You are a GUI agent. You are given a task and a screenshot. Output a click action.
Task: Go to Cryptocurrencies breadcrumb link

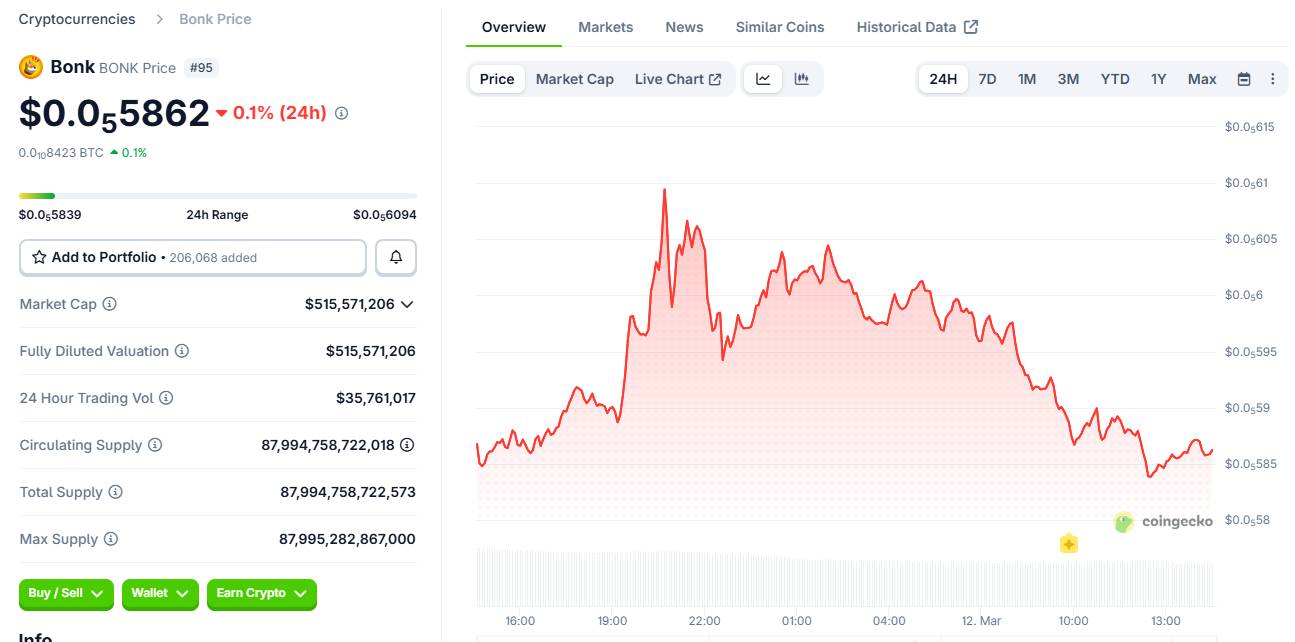(x=77, y=19)
